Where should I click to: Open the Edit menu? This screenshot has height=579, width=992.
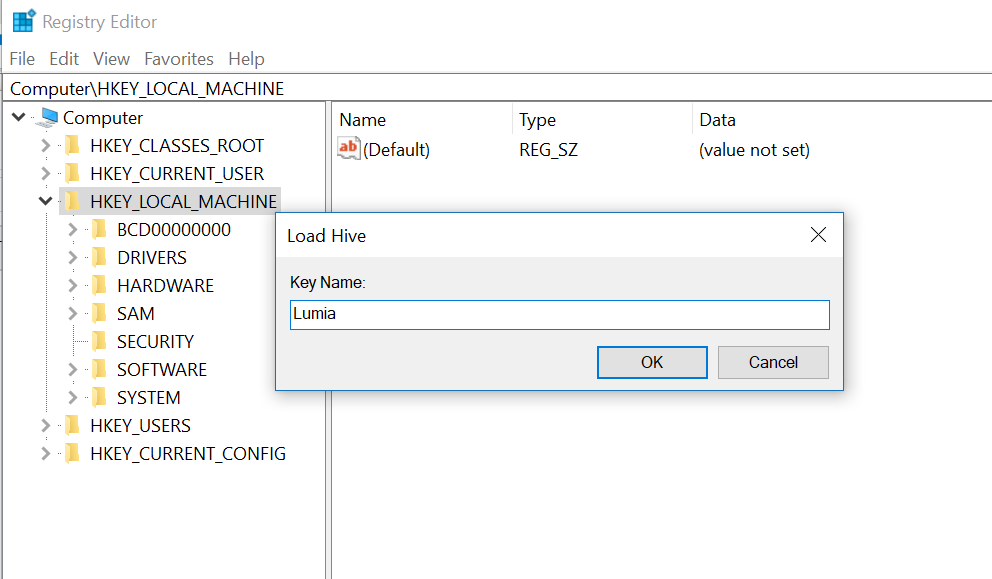pos(64,59)
